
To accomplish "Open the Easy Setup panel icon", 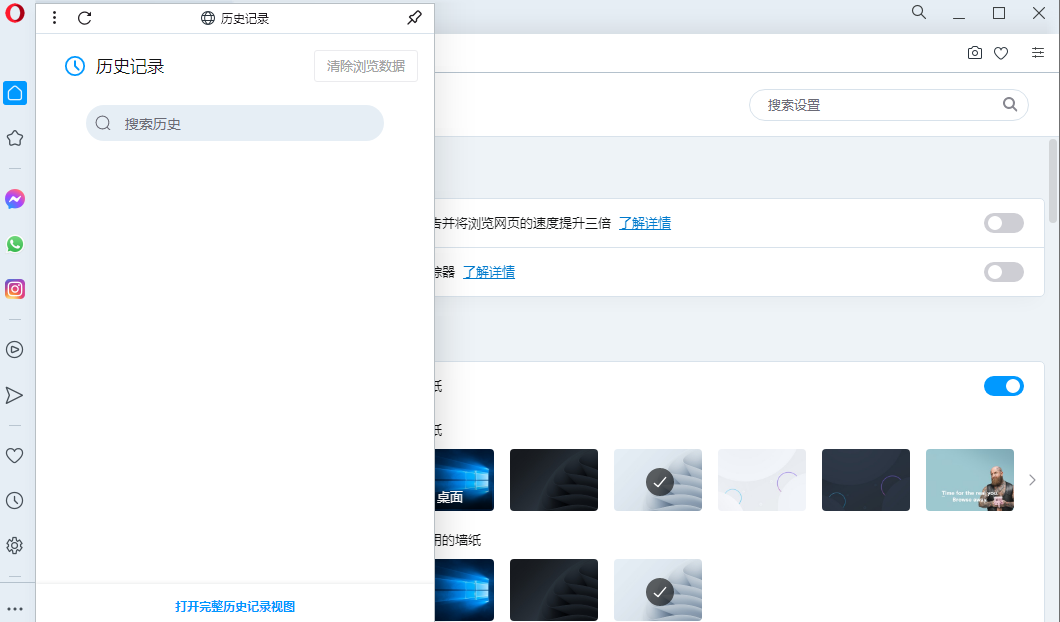I will point(1038,53).
